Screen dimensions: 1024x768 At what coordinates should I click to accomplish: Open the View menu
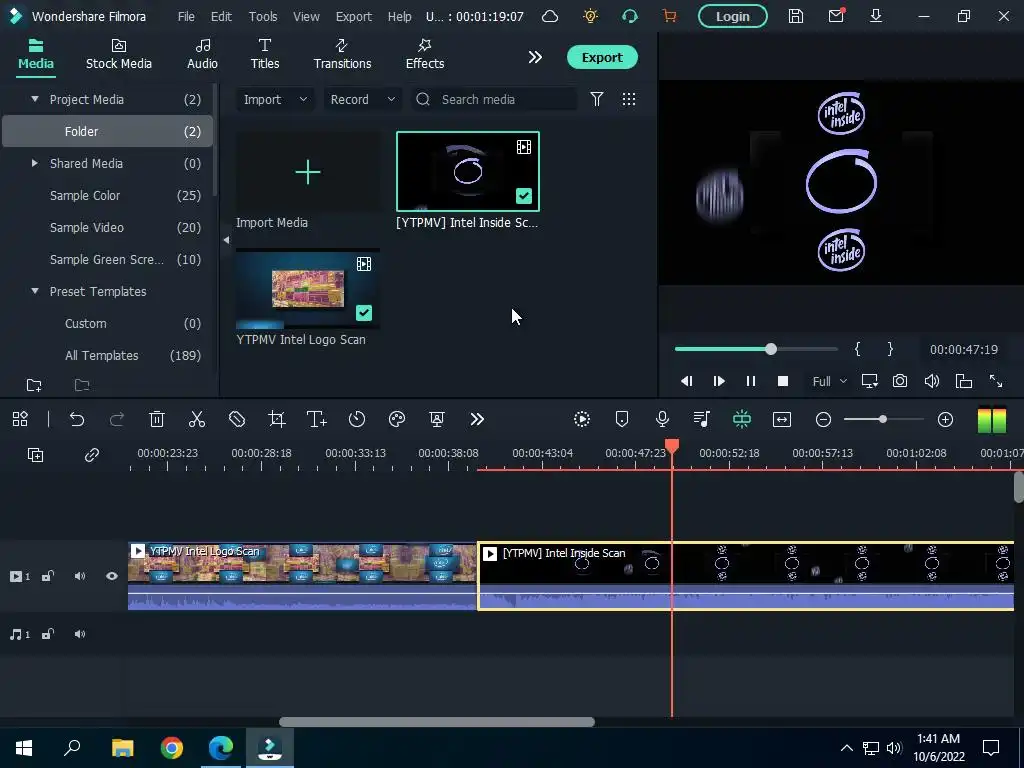pyautogui.click(x=306, y=16)
